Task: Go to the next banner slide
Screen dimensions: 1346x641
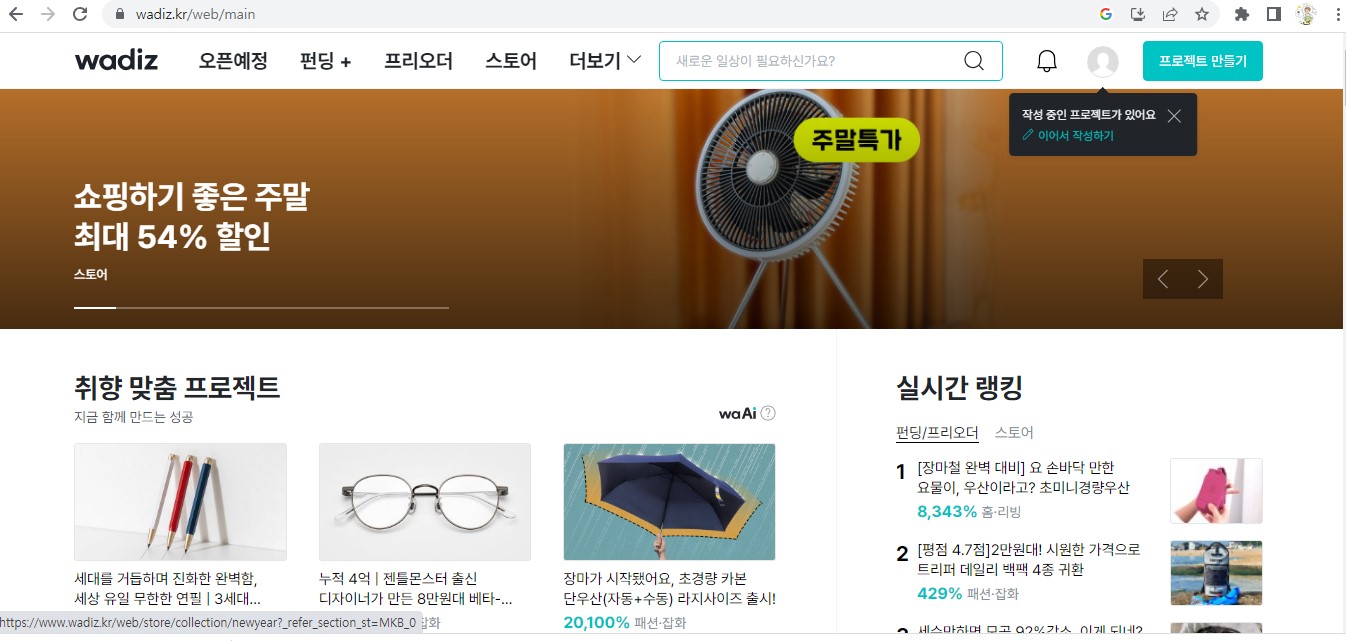Action: tap(1203, 279)
